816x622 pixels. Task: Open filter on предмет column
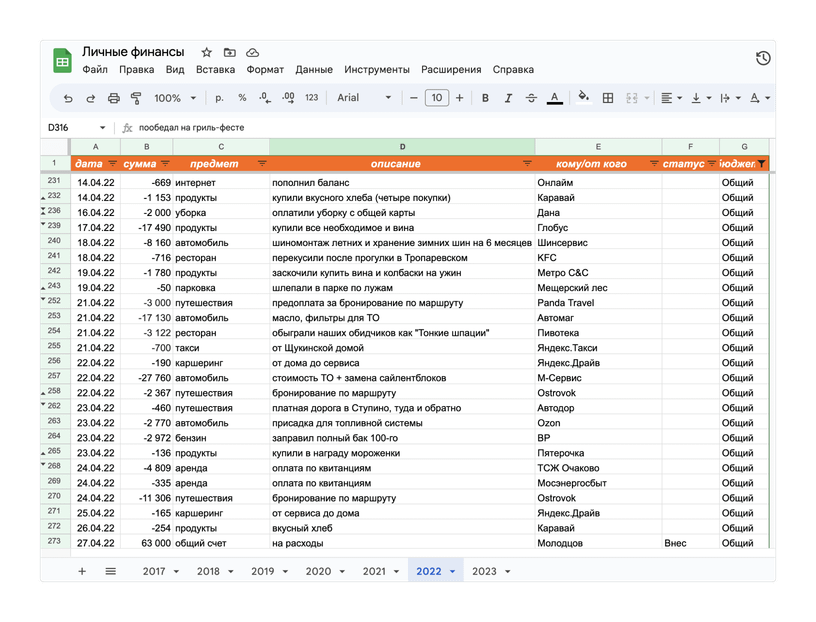point(262,163)
